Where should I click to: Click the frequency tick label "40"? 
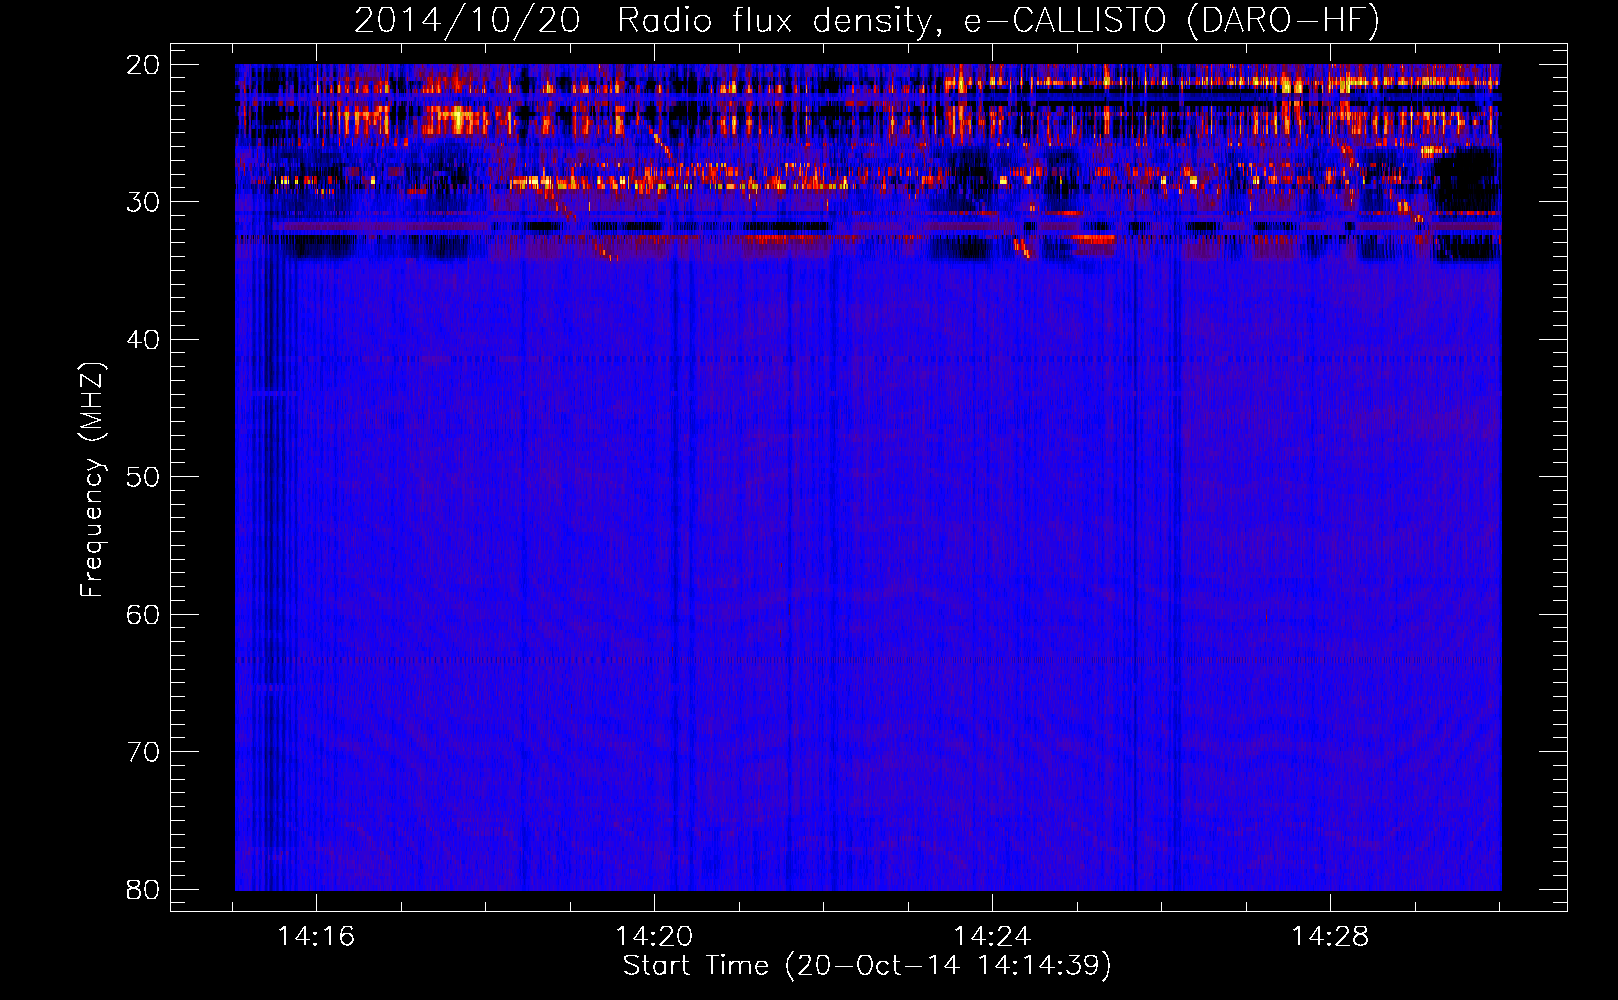(143, 340)
